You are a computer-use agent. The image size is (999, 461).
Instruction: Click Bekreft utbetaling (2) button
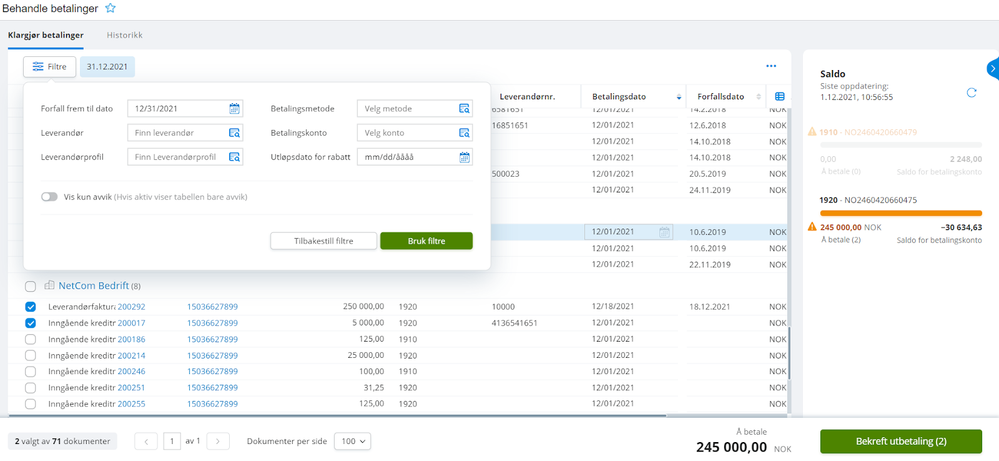point(901,441)
